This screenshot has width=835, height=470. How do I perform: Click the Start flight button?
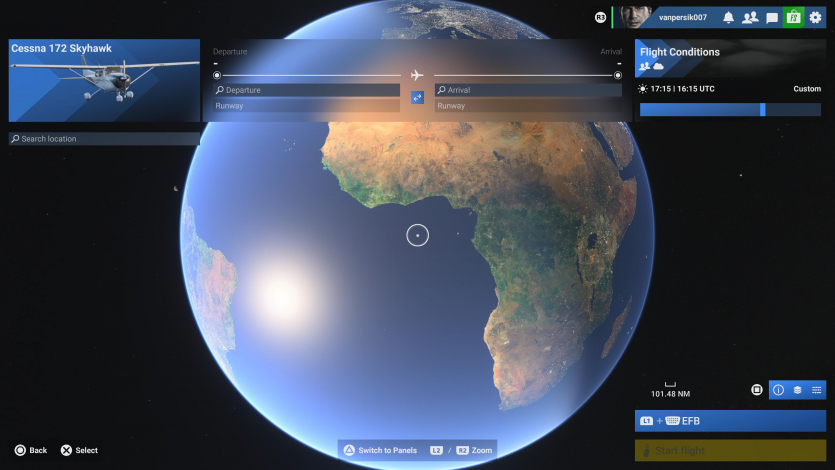click(730, 451)
